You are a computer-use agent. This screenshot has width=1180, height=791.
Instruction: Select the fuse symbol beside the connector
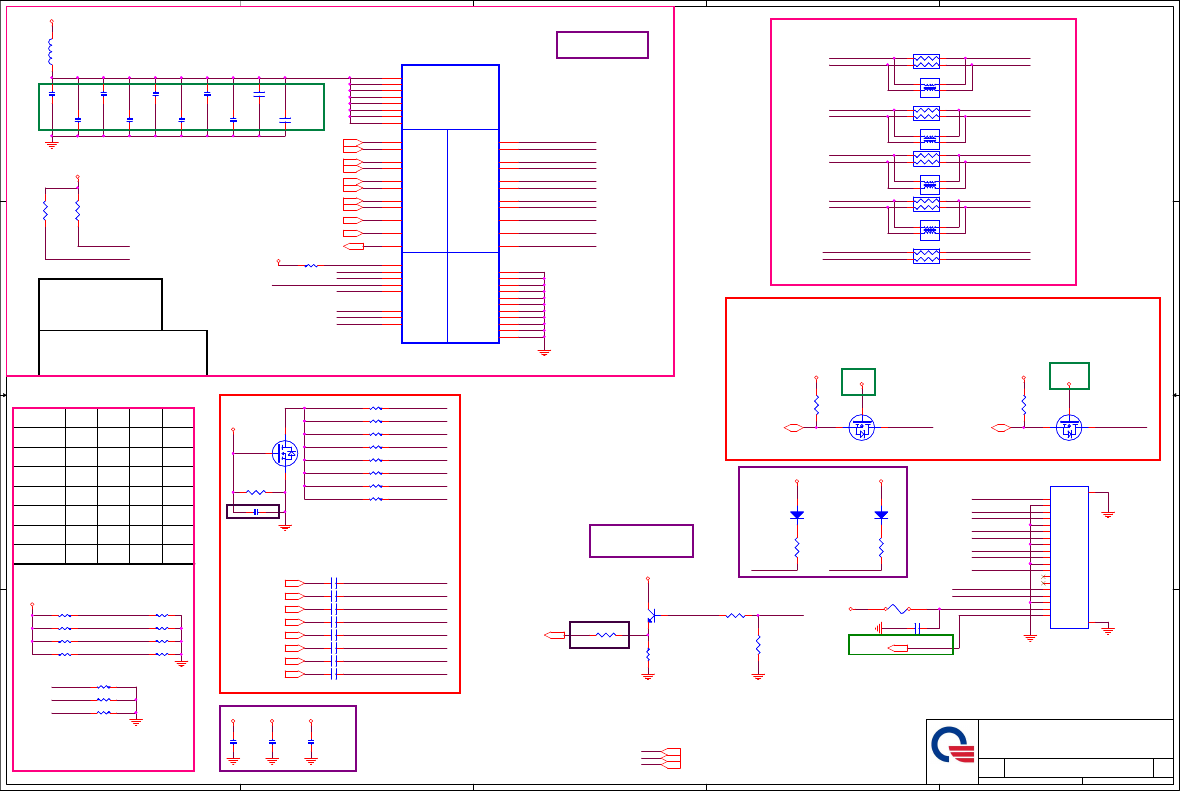pos(896,609)
